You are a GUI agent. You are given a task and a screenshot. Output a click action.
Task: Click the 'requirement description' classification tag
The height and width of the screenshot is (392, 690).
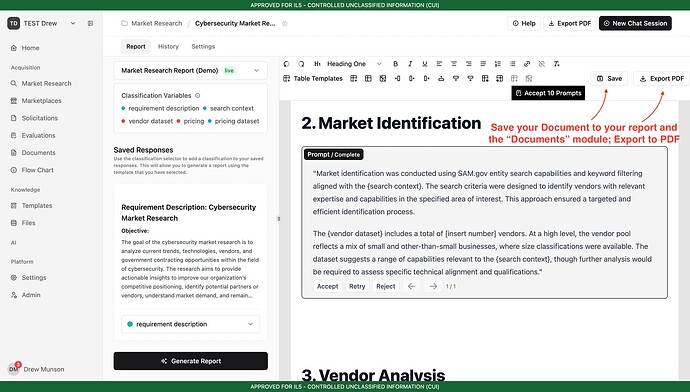pyautogui.click(x=160, y=108)
